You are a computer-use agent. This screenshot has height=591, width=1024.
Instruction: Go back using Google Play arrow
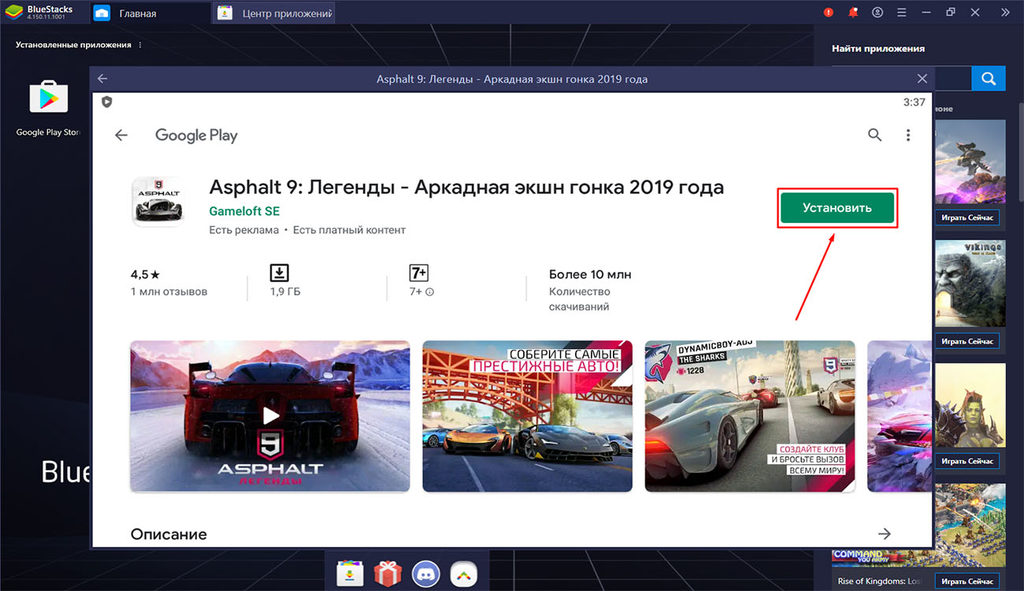(121, 135)
